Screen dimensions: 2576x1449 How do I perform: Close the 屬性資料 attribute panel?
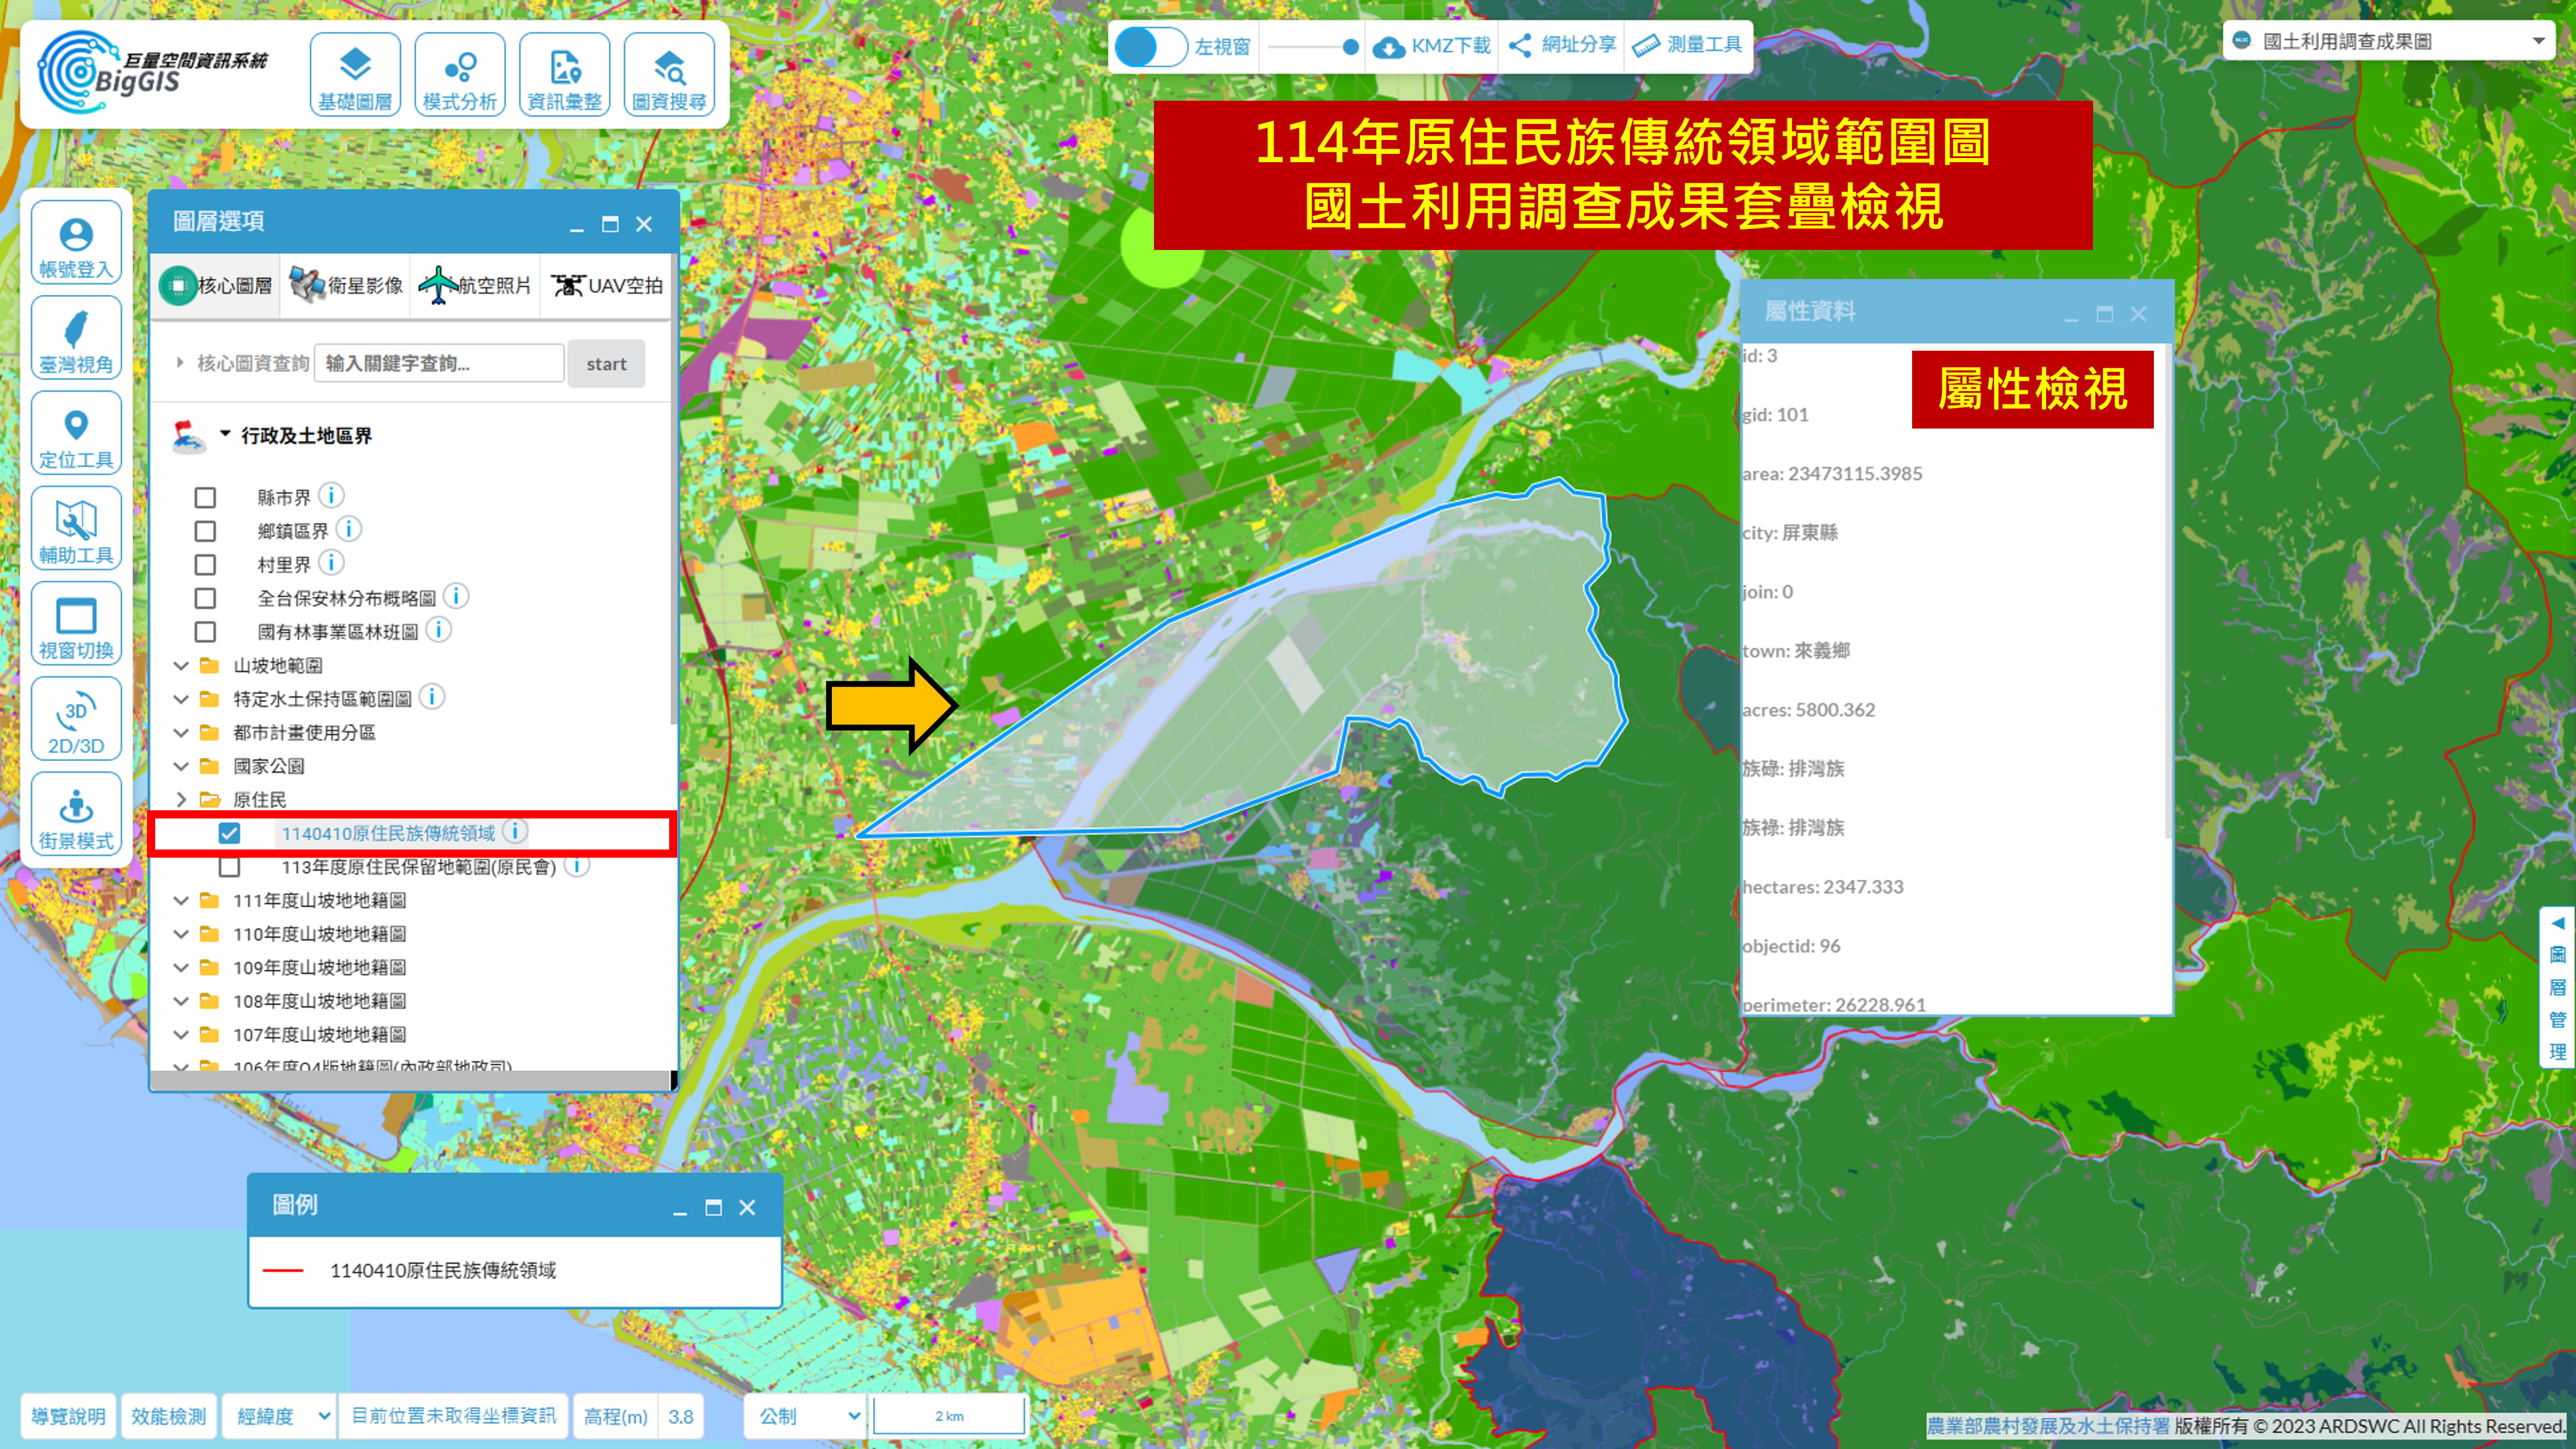tap(2138, 314)
